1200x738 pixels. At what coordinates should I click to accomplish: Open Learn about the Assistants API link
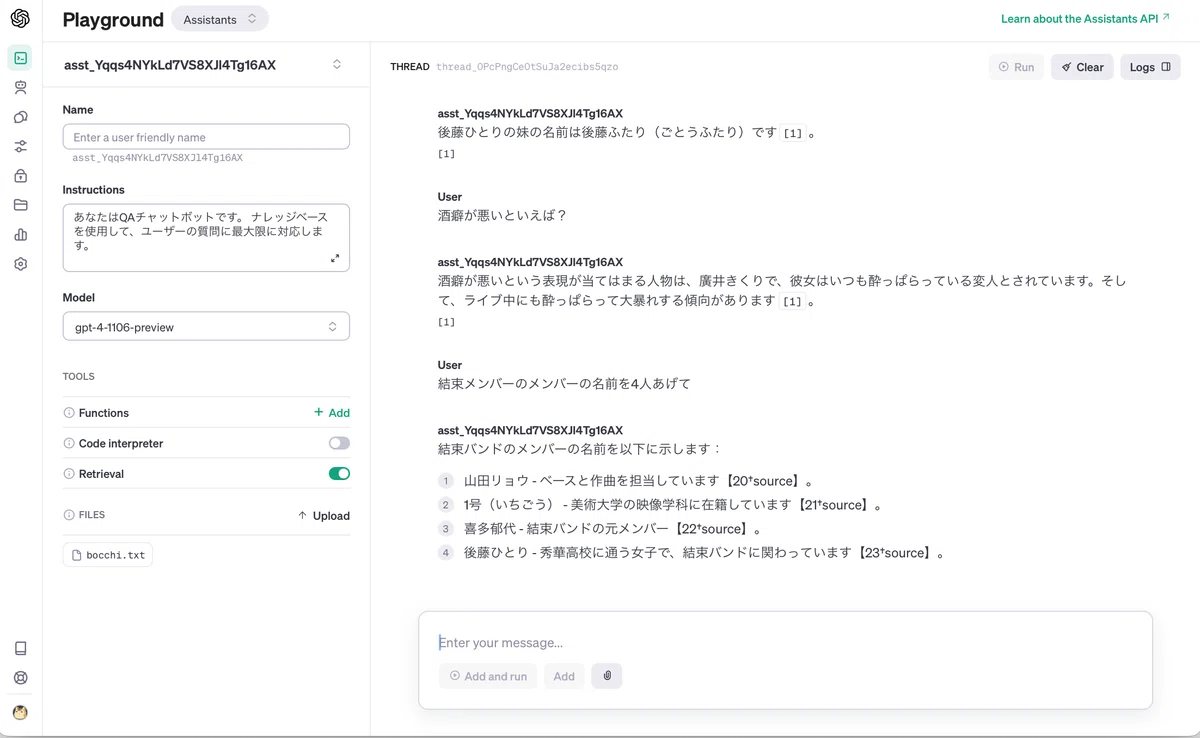pyautogui.click(x=1085, y=19)
